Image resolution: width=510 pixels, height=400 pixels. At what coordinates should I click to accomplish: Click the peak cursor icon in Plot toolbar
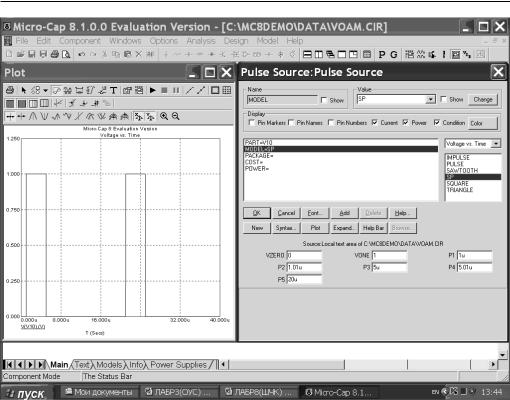coord(33,116)
